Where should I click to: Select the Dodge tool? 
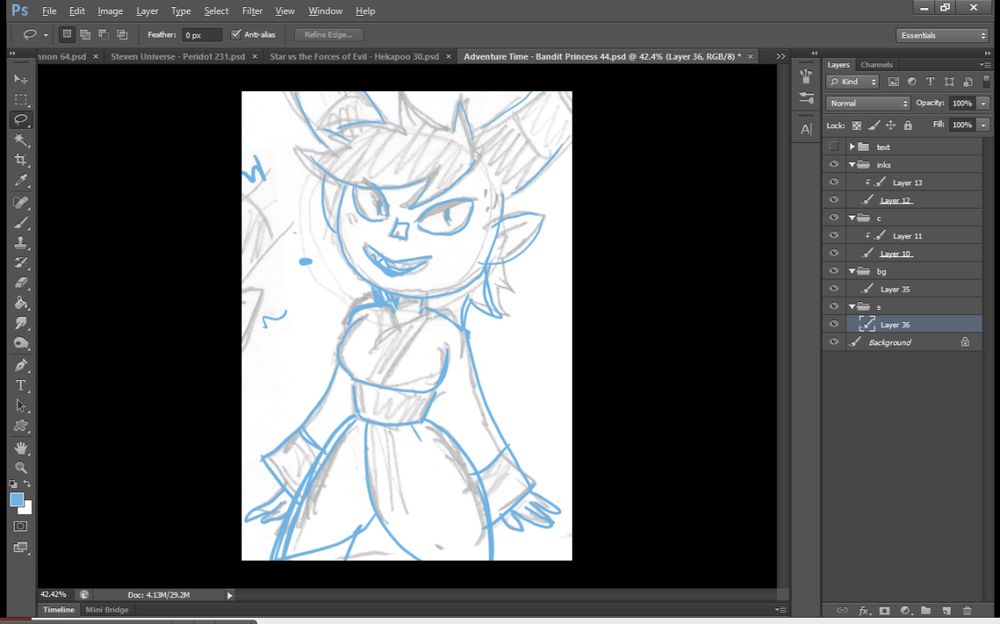point(20,343)
